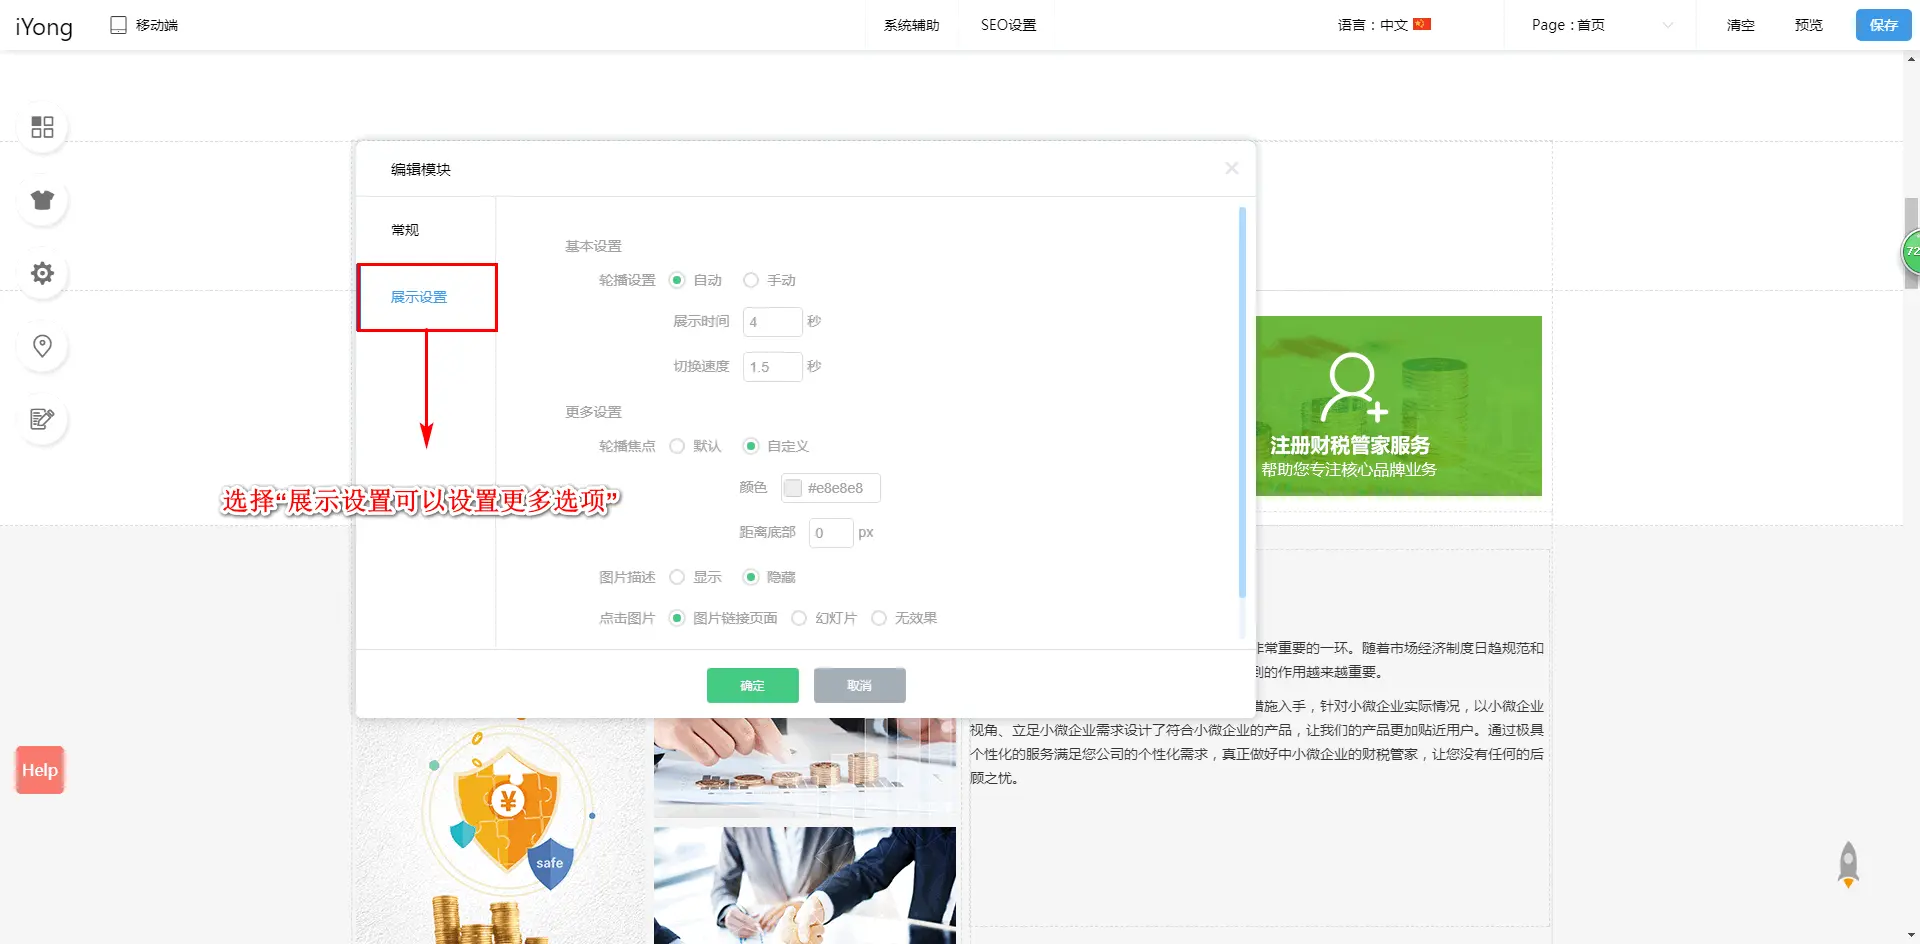Switch to the 常规 tab in dialog
1920x944 pixels.
click(406, 229)
